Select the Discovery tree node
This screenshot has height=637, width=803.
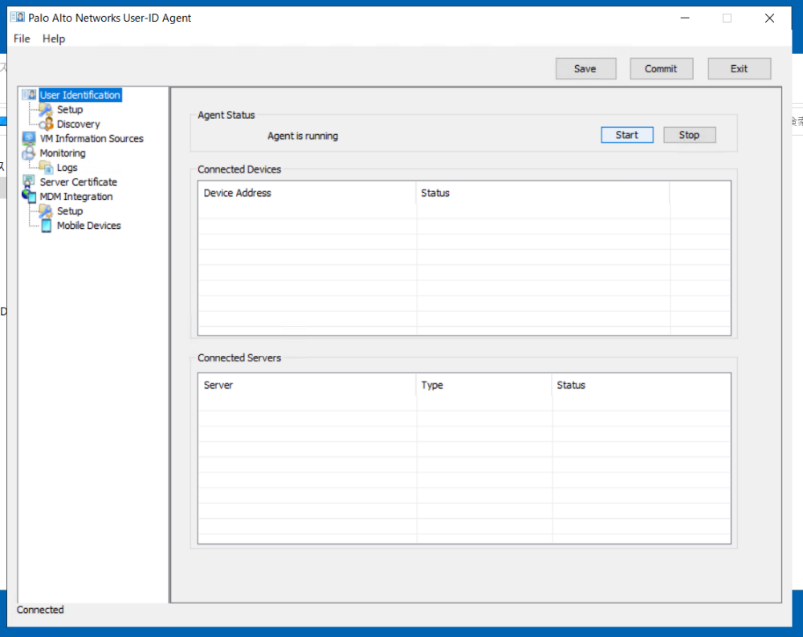[78, 124]
